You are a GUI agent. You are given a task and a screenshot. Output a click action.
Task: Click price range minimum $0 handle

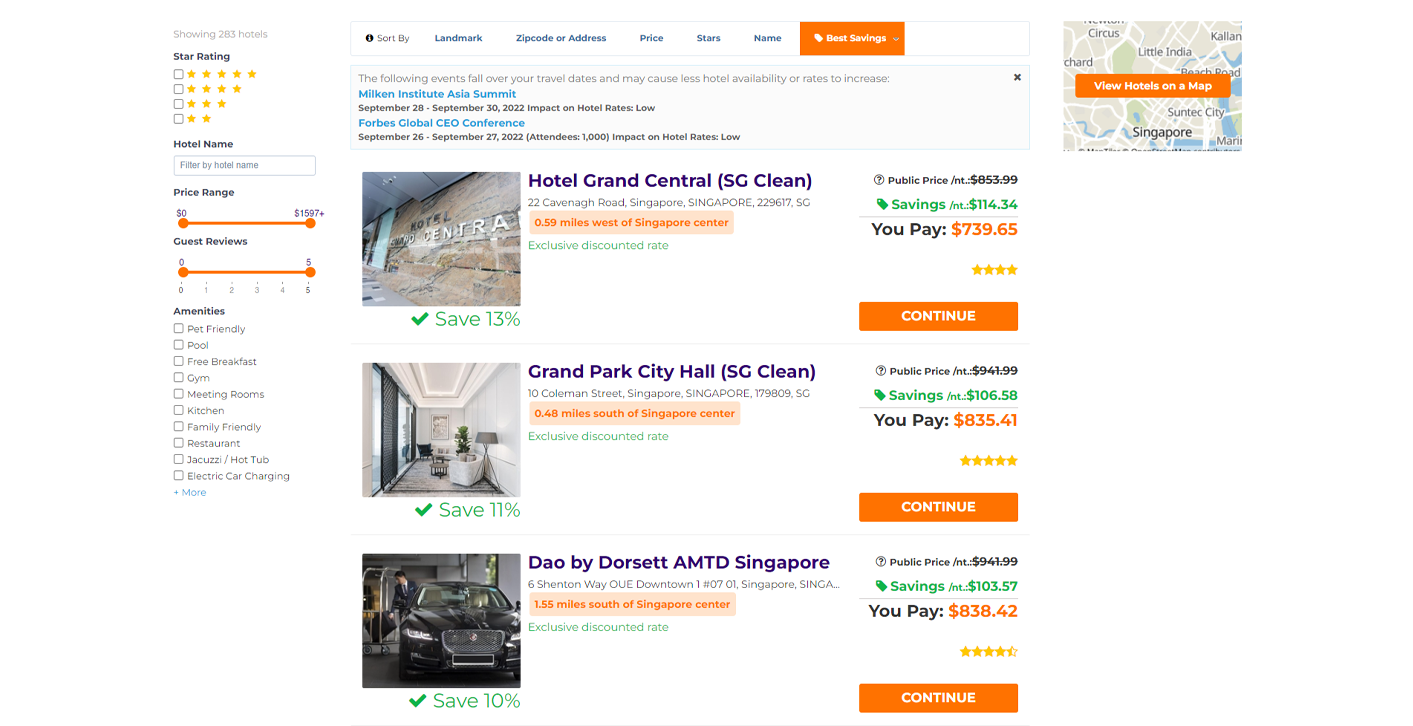[183, 223]
